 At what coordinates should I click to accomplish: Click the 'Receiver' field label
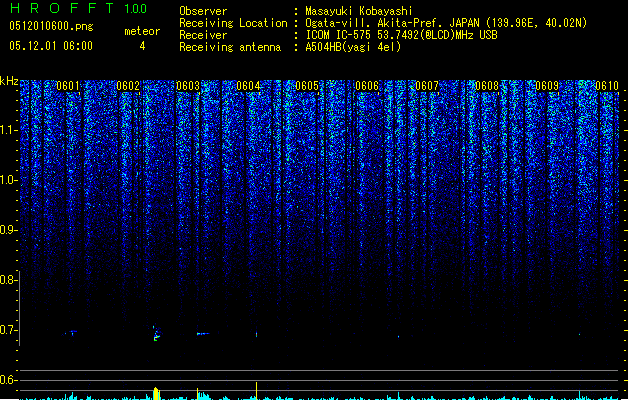point(203,35)
